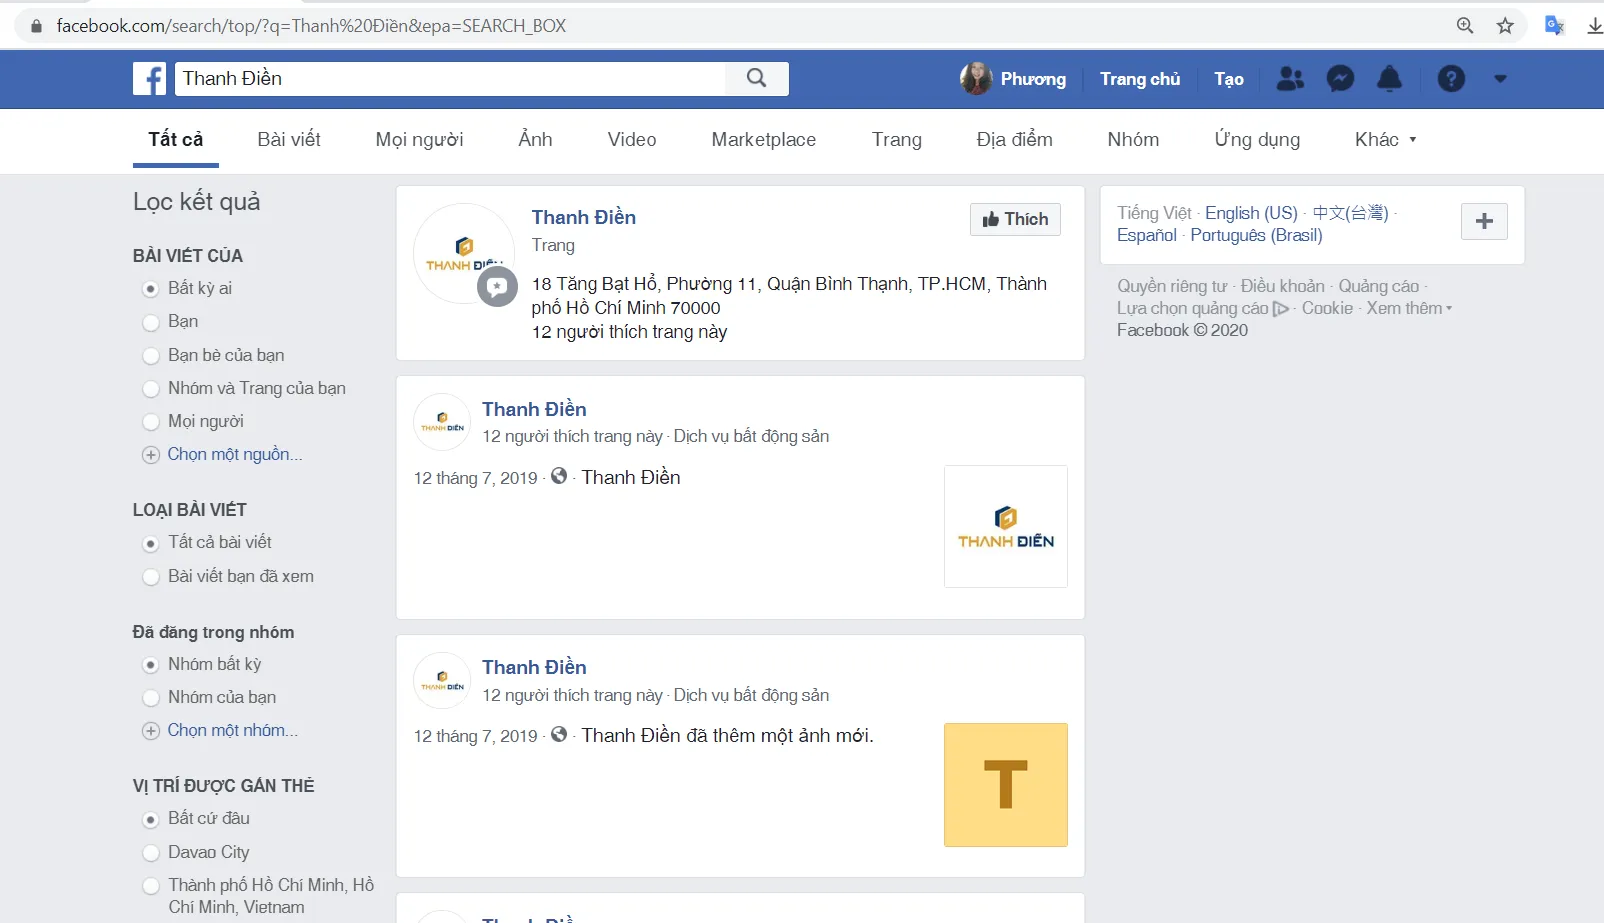Click the globe privacy icon on the post
The width and height of the screenshot is (1604, 923).
559,477
